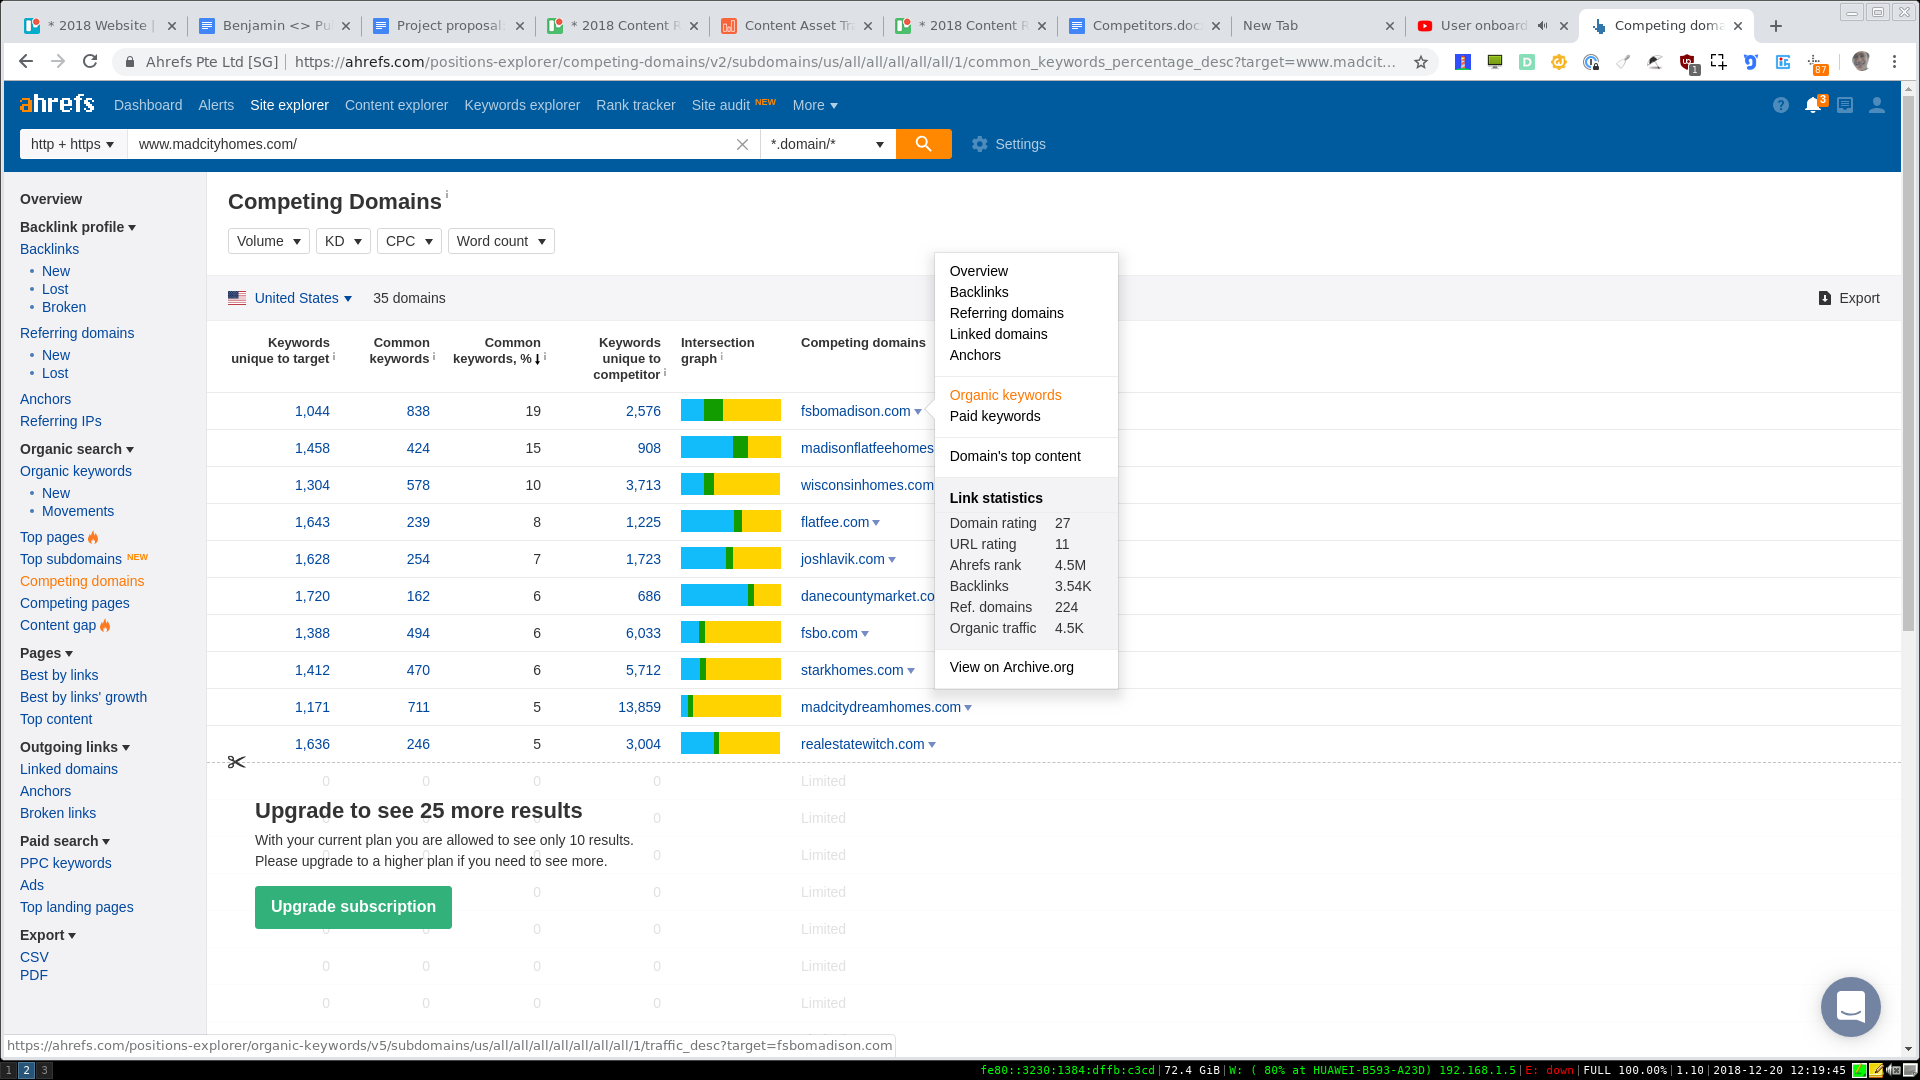Switch to workspace 3 in status bar

(44, 1070)
